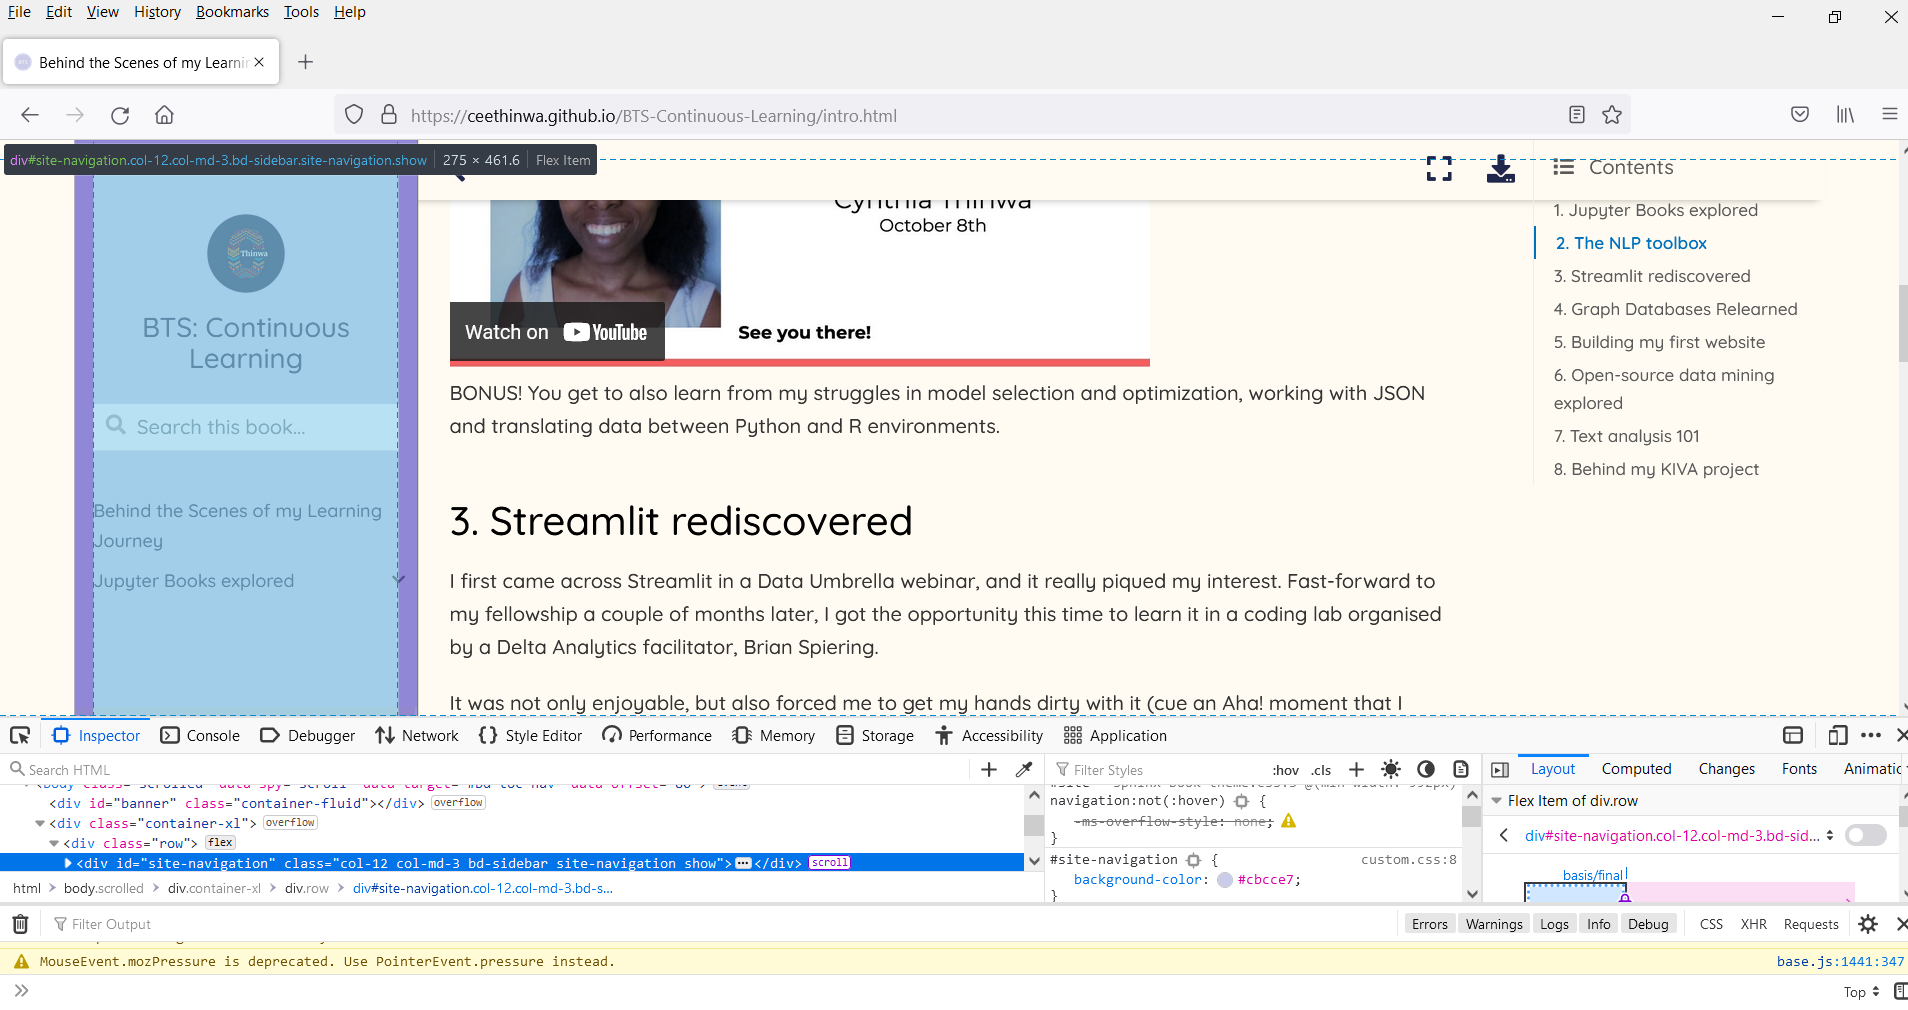
Task: Bookmark this page with the star
Action: point(1612,115)
